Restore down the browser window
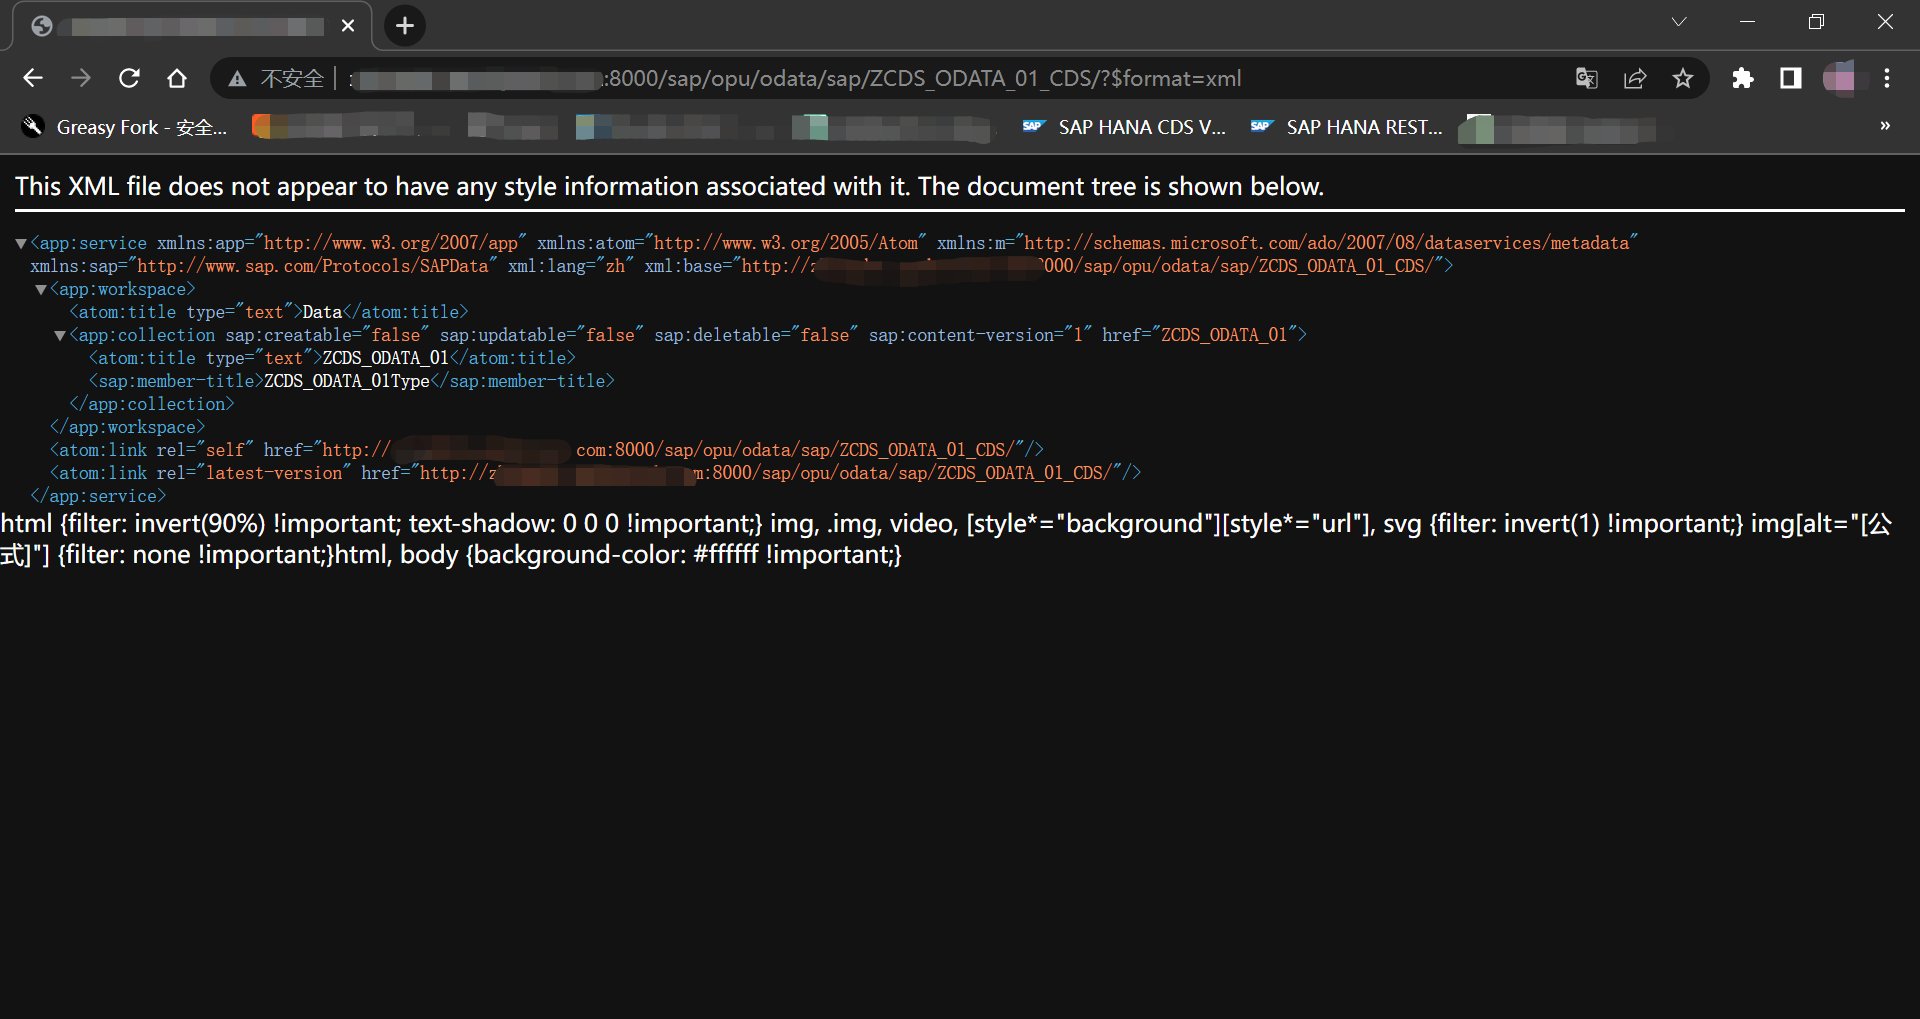 click(1817, 22)
